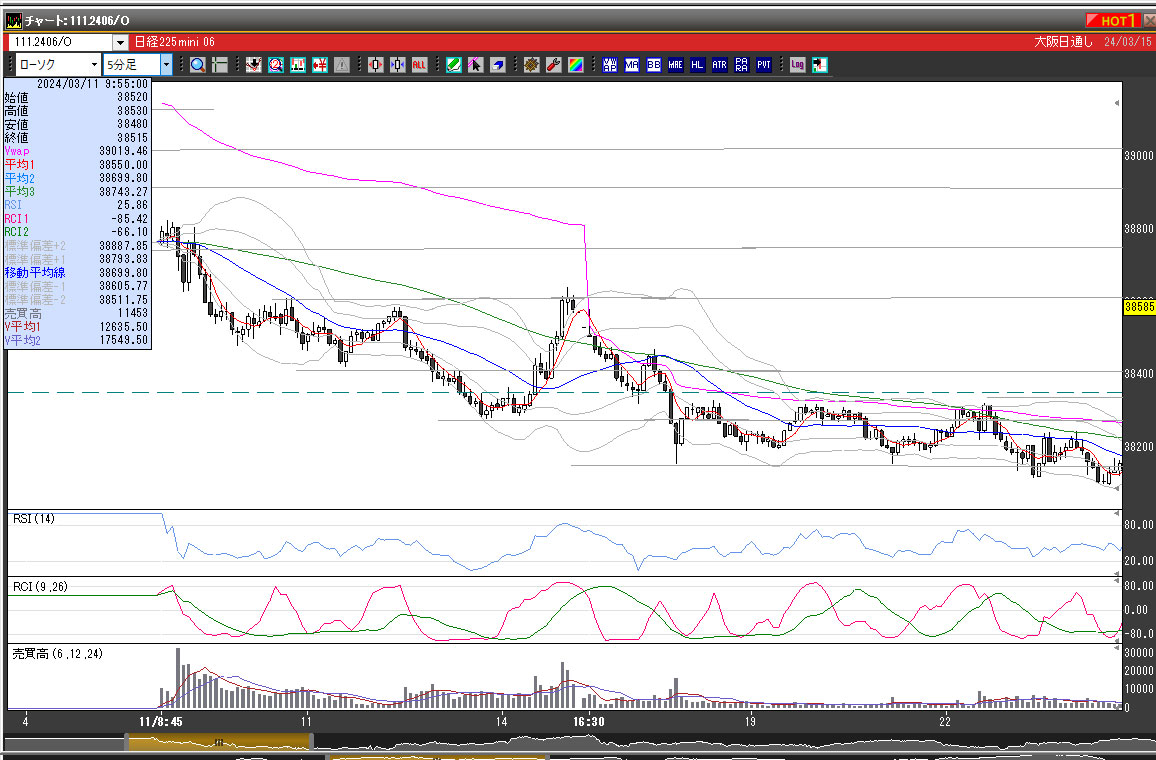Select the eraser tool
The width and height of the screenshot is (1156, 760).
pos(498,65)
